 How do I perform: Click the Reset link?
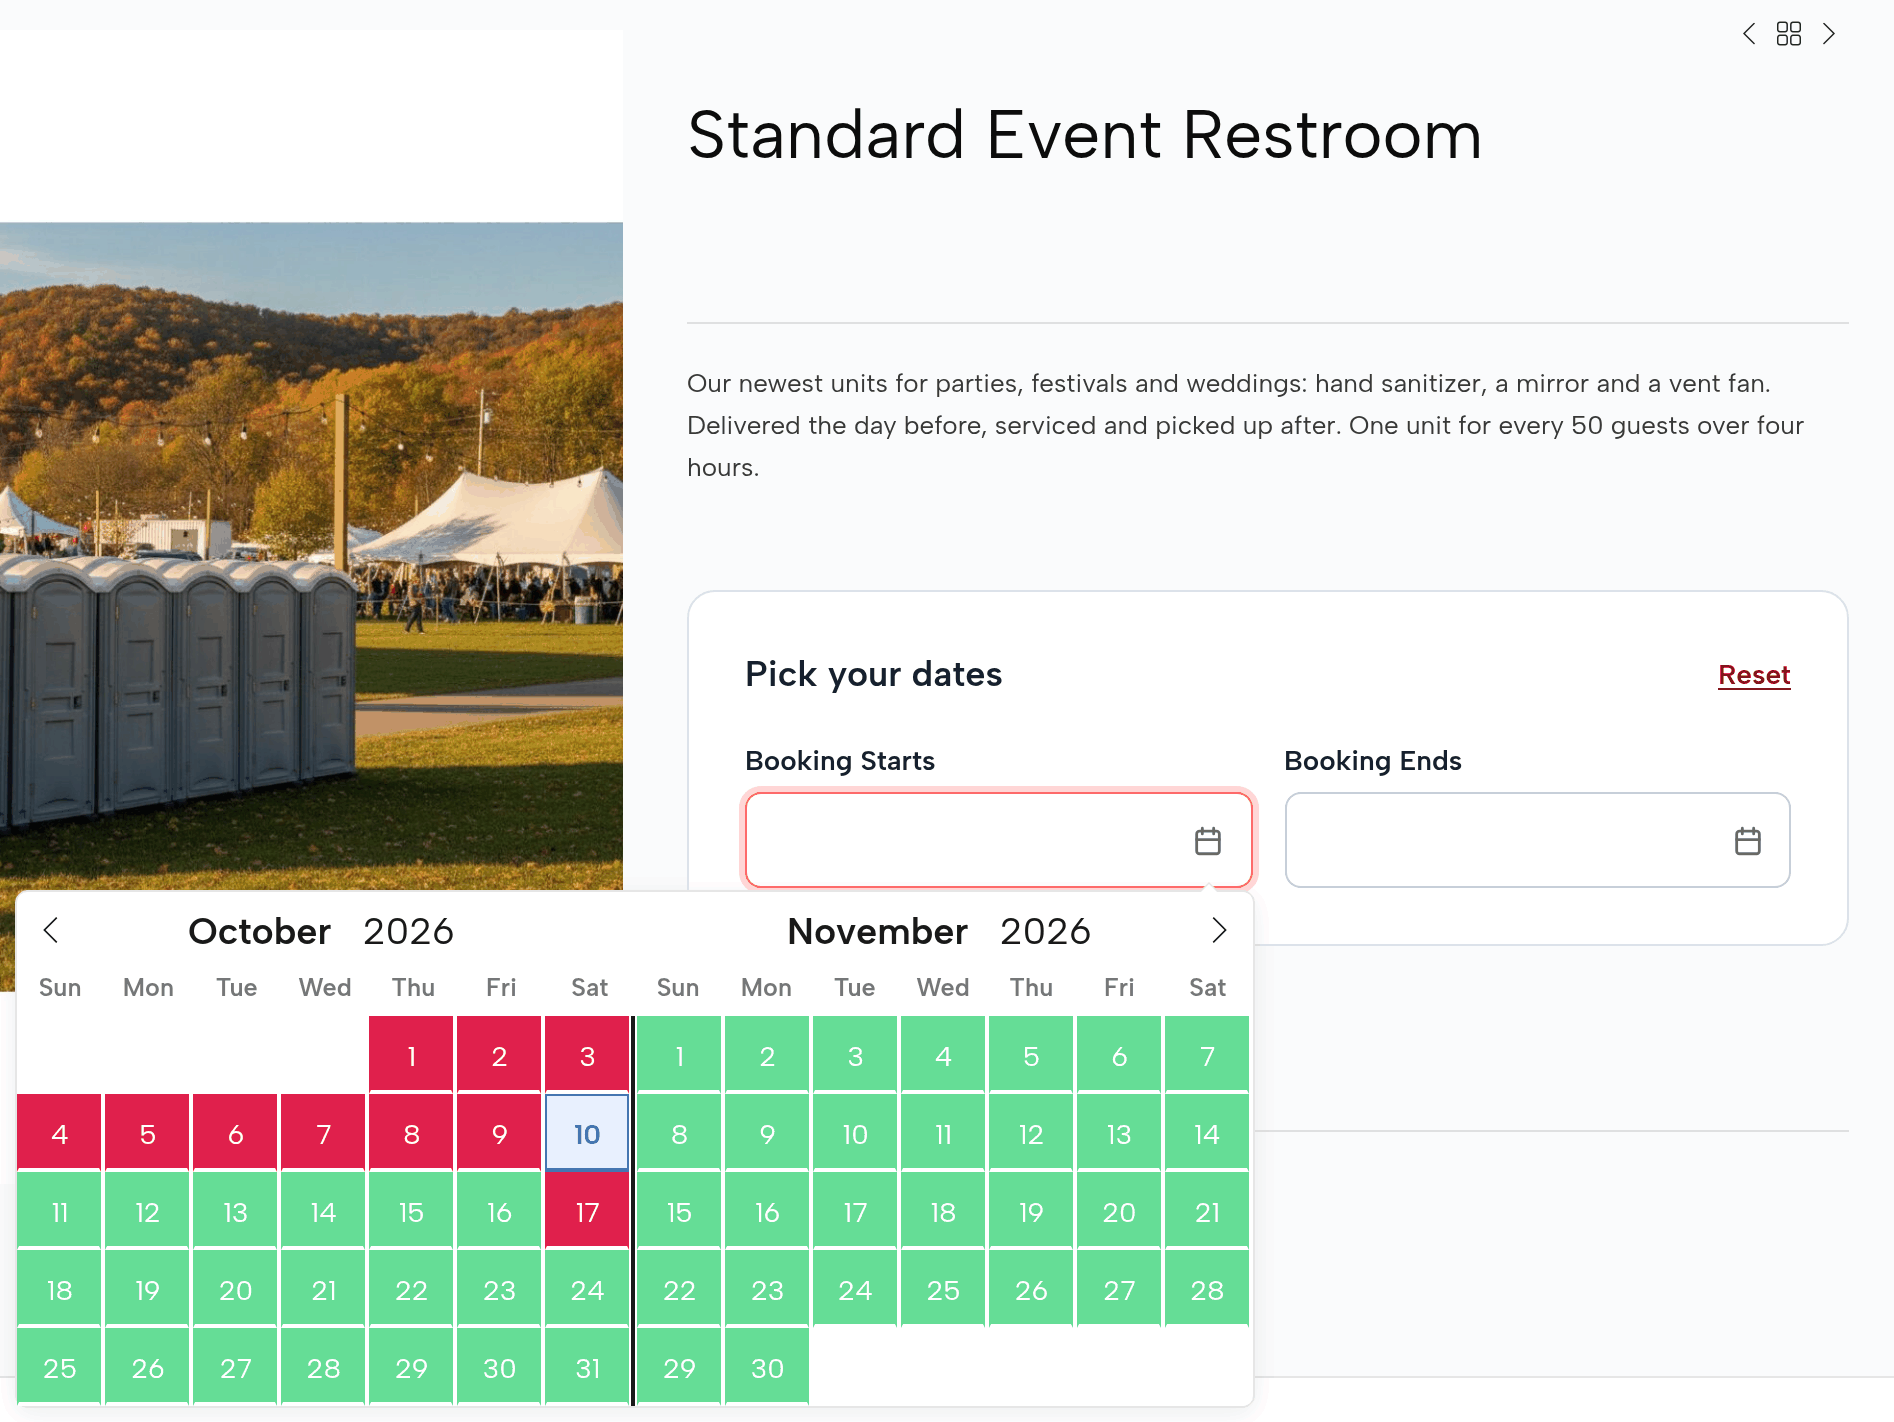tap(1754, 675)
